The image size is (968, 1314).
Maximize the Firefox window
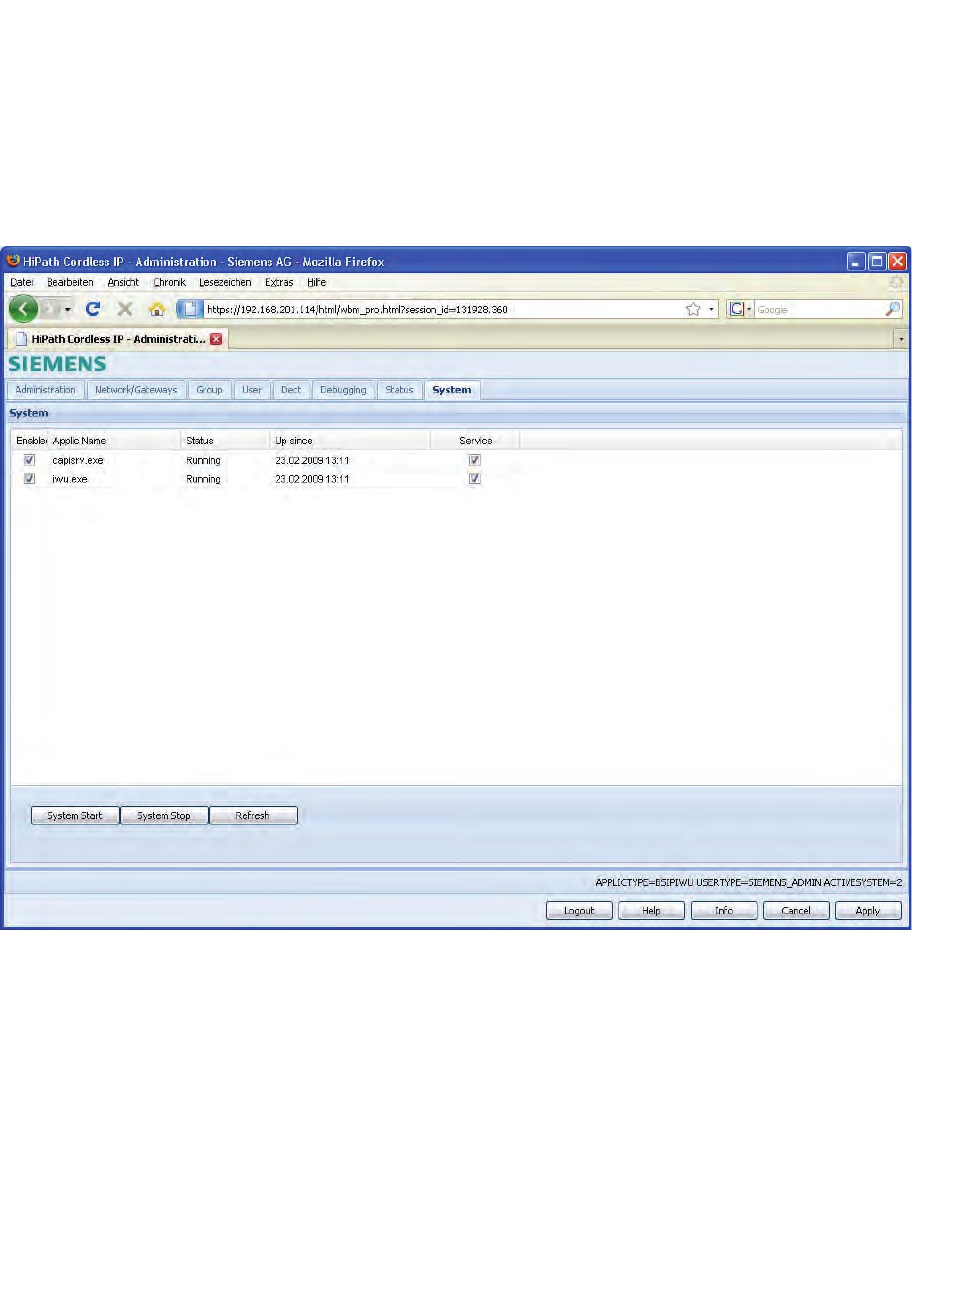pyautogui.click(x=877, y=261)
